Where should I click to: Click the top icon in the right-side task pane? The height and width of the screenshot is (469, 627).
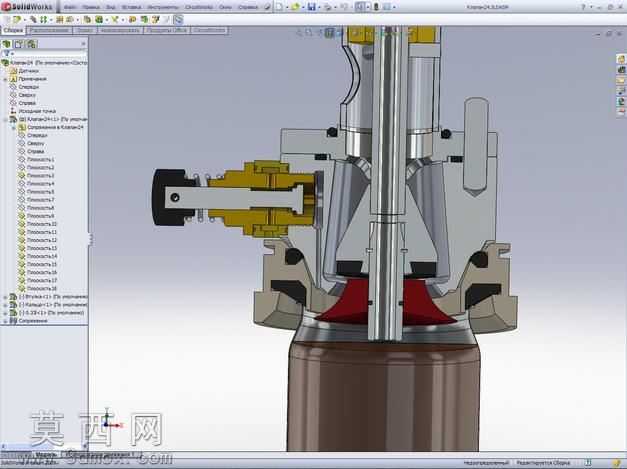click(x=621, y=59)
